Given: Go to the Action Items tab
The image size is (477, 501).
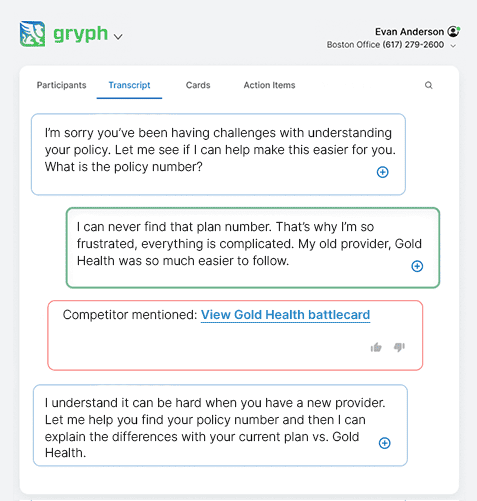Looking at the screenshot, I should coord(269,85).
